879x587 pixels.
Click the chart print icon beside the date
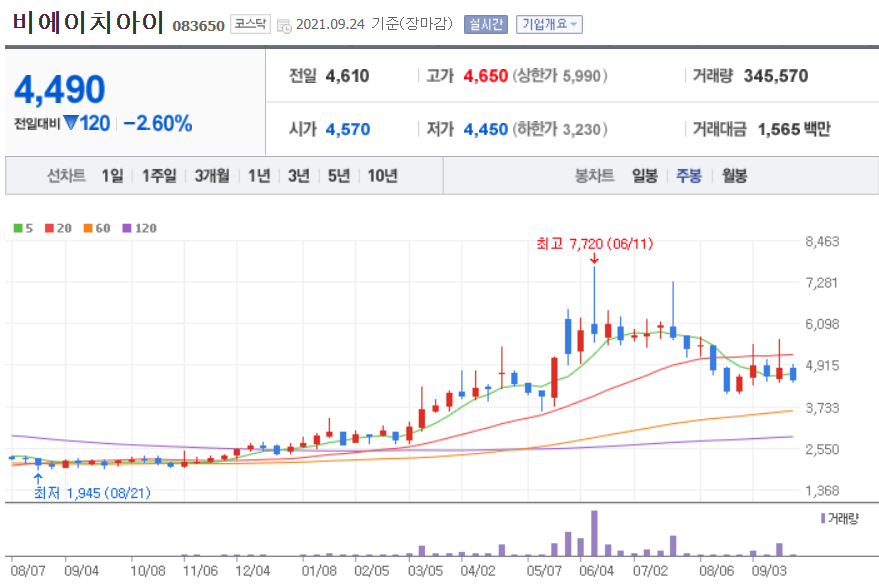point(287,25)
